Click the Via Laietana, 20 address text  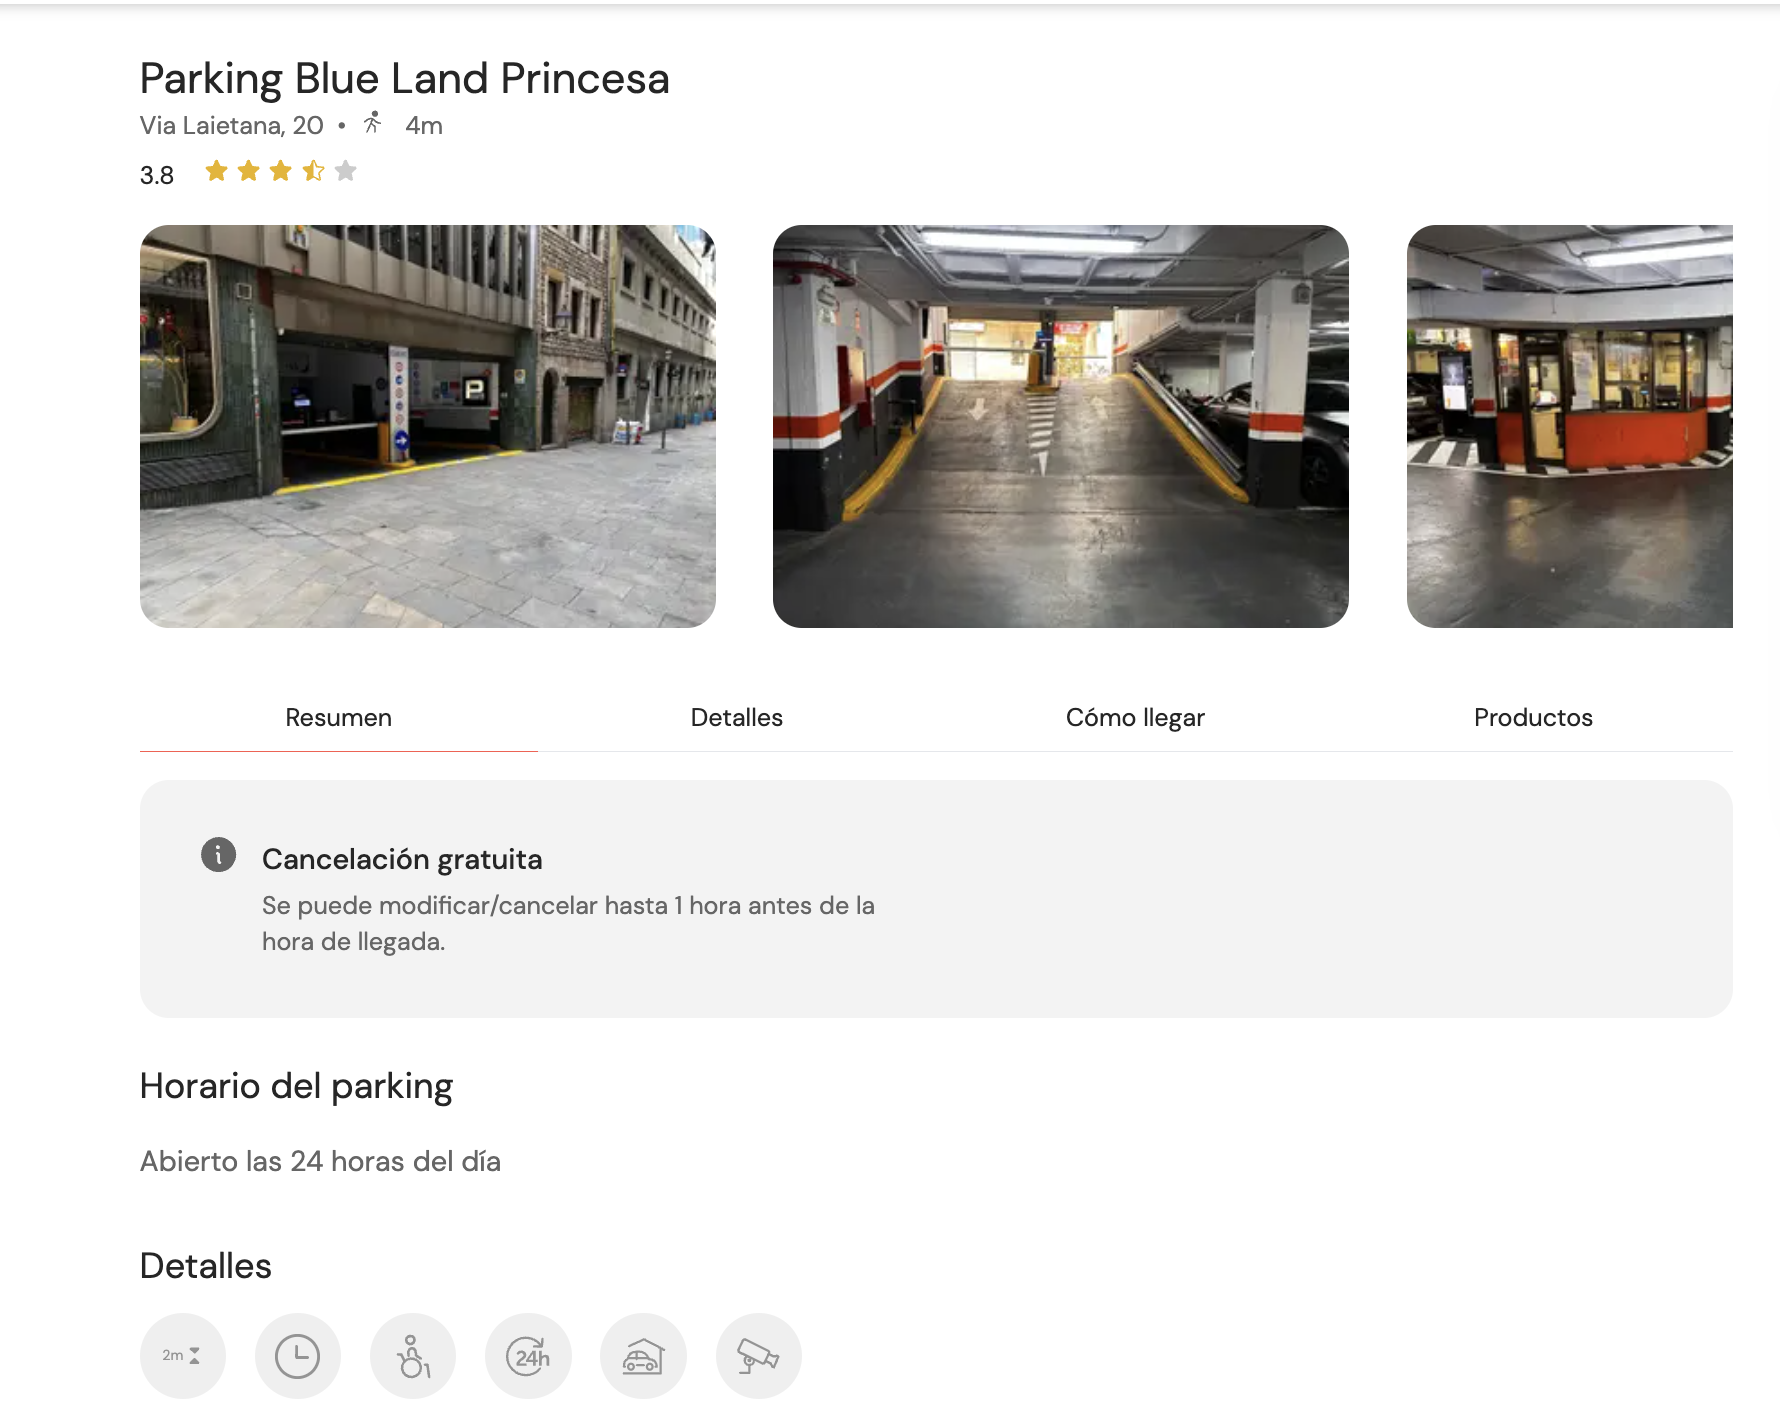pyautogui.click(x=230, y=124)
